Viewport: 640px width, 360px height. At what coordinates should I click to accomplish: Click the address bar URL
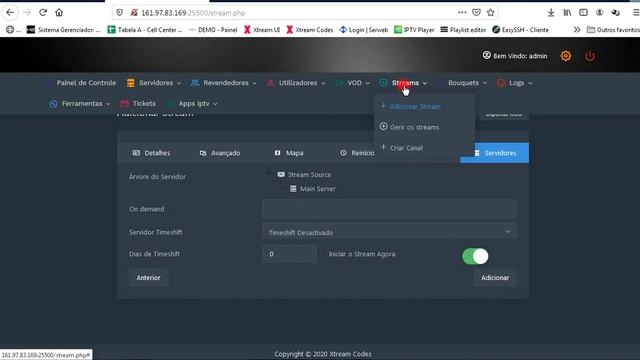[x=193, y=13]
